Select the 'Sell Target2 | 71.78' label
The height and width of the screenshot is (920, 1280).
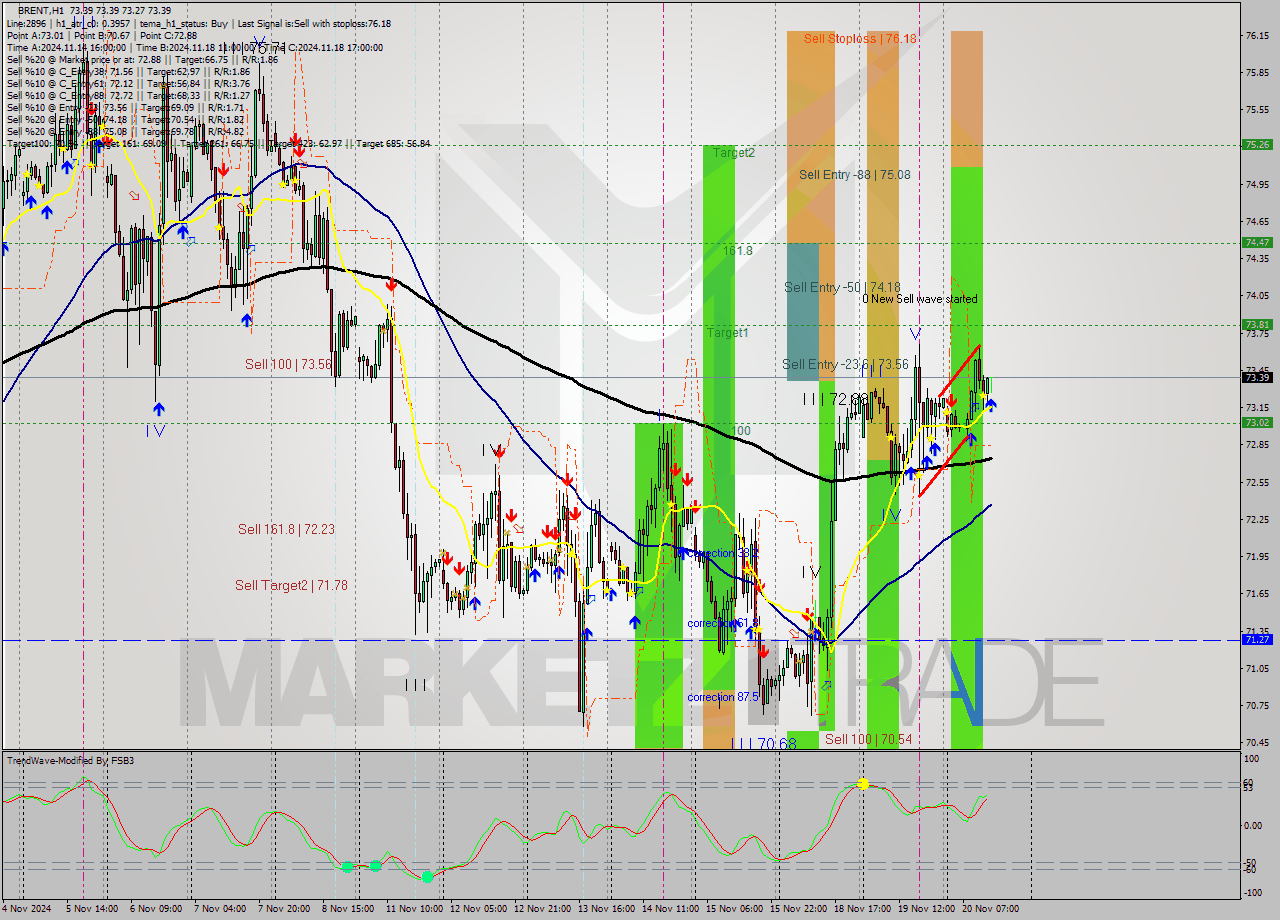click(x=291, y=585)
